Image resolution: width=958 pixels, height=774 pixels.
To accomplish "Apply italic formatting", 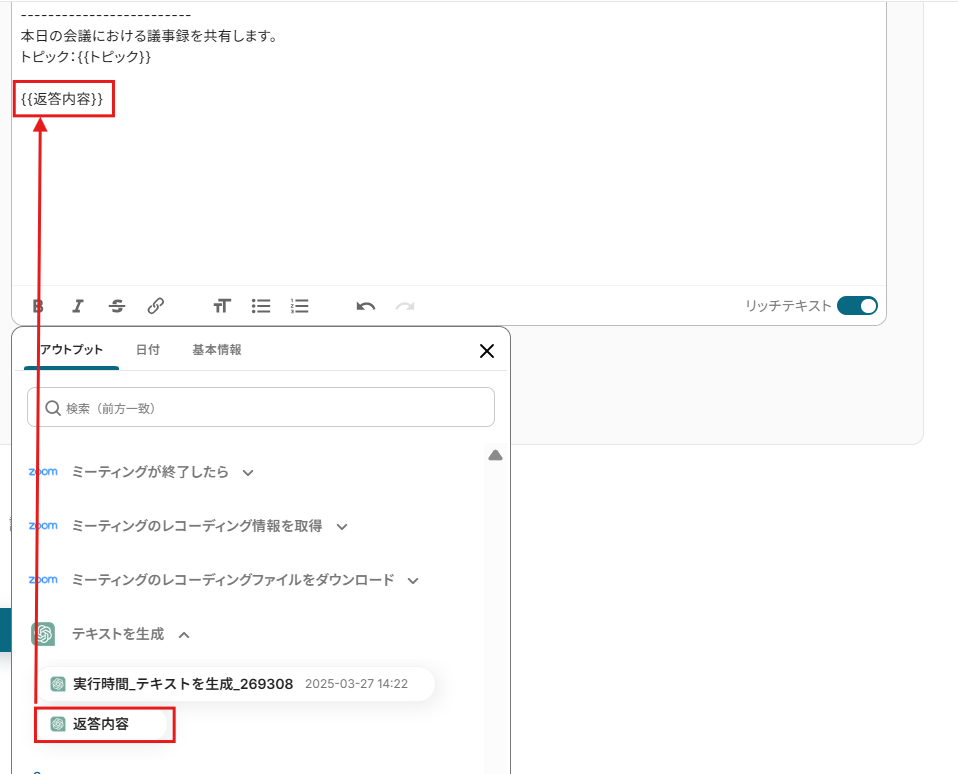I will tap(78, 306).
